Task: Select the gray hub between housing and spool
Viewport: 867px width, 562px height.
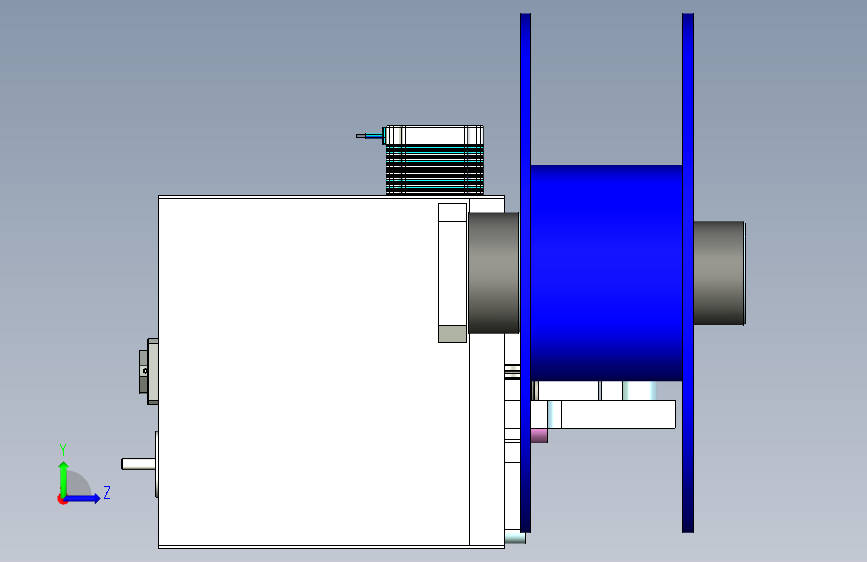Action: coord(494,273)
